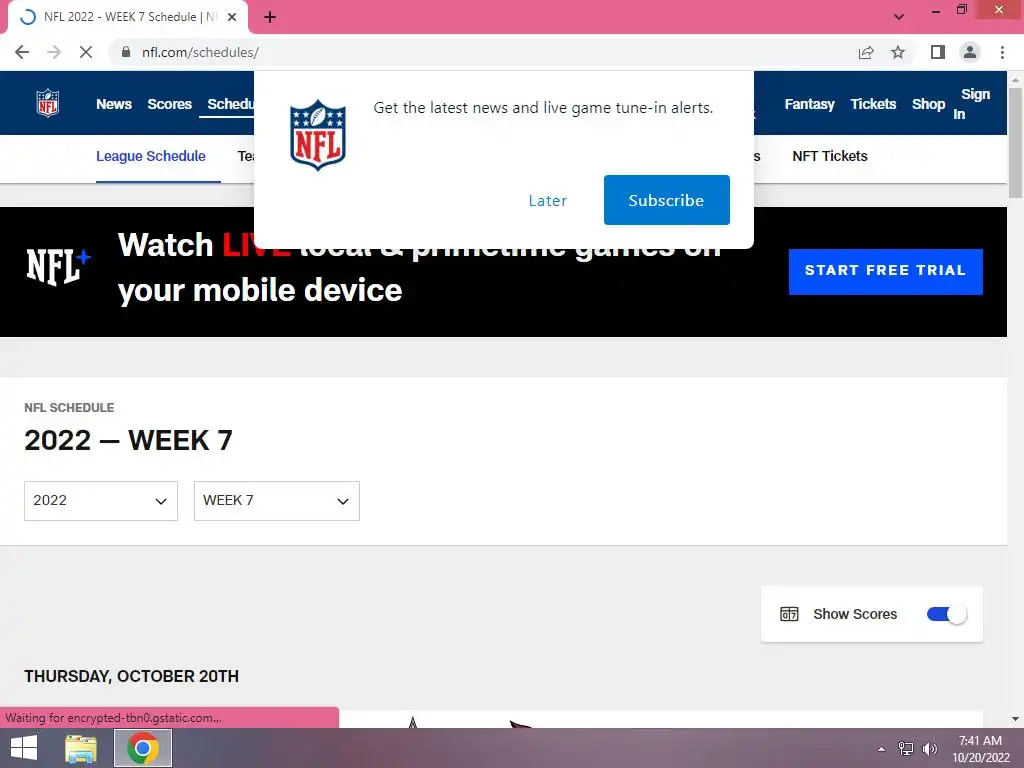
Task: Open network status icon in system tray
Action: [906, 749]
